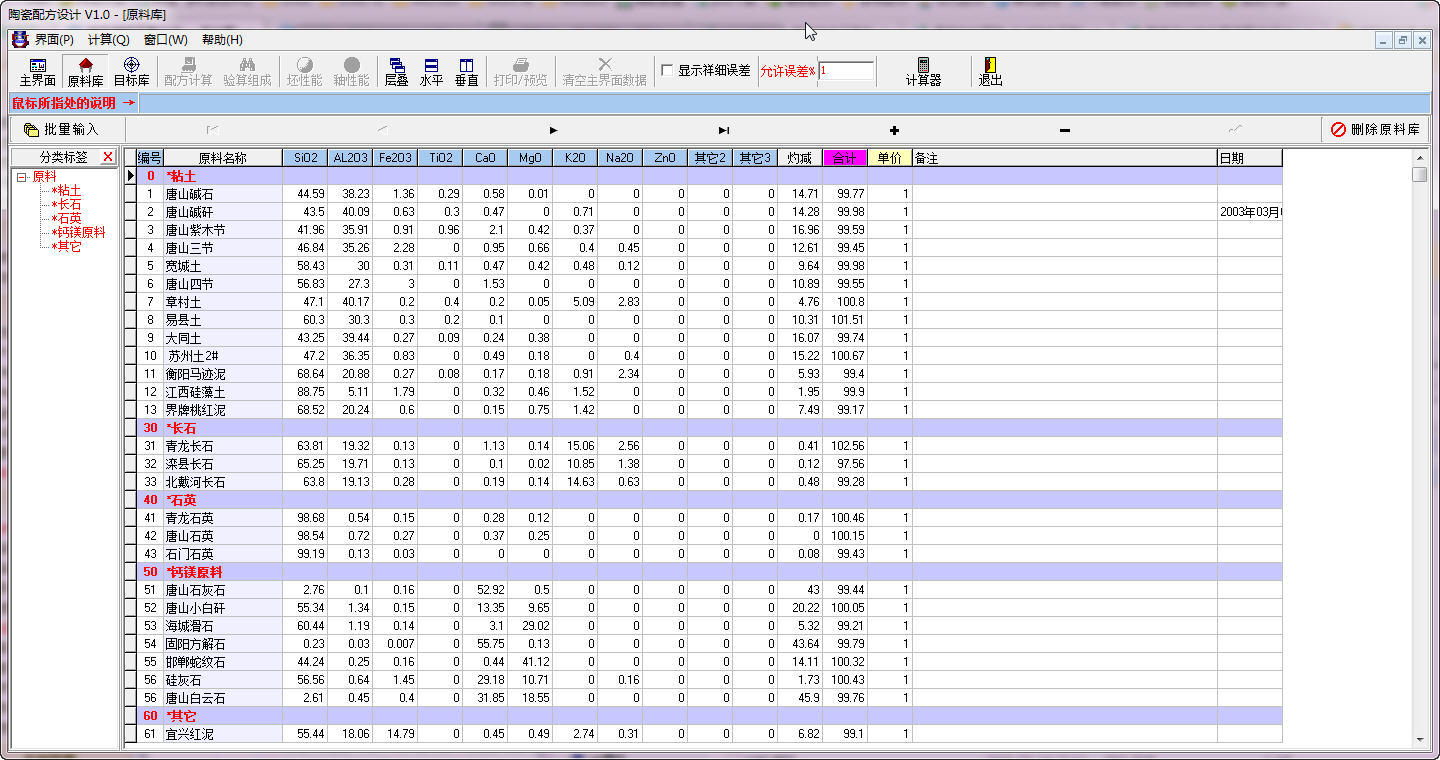Go to last record navigator arrow

(x=724, y=130)
